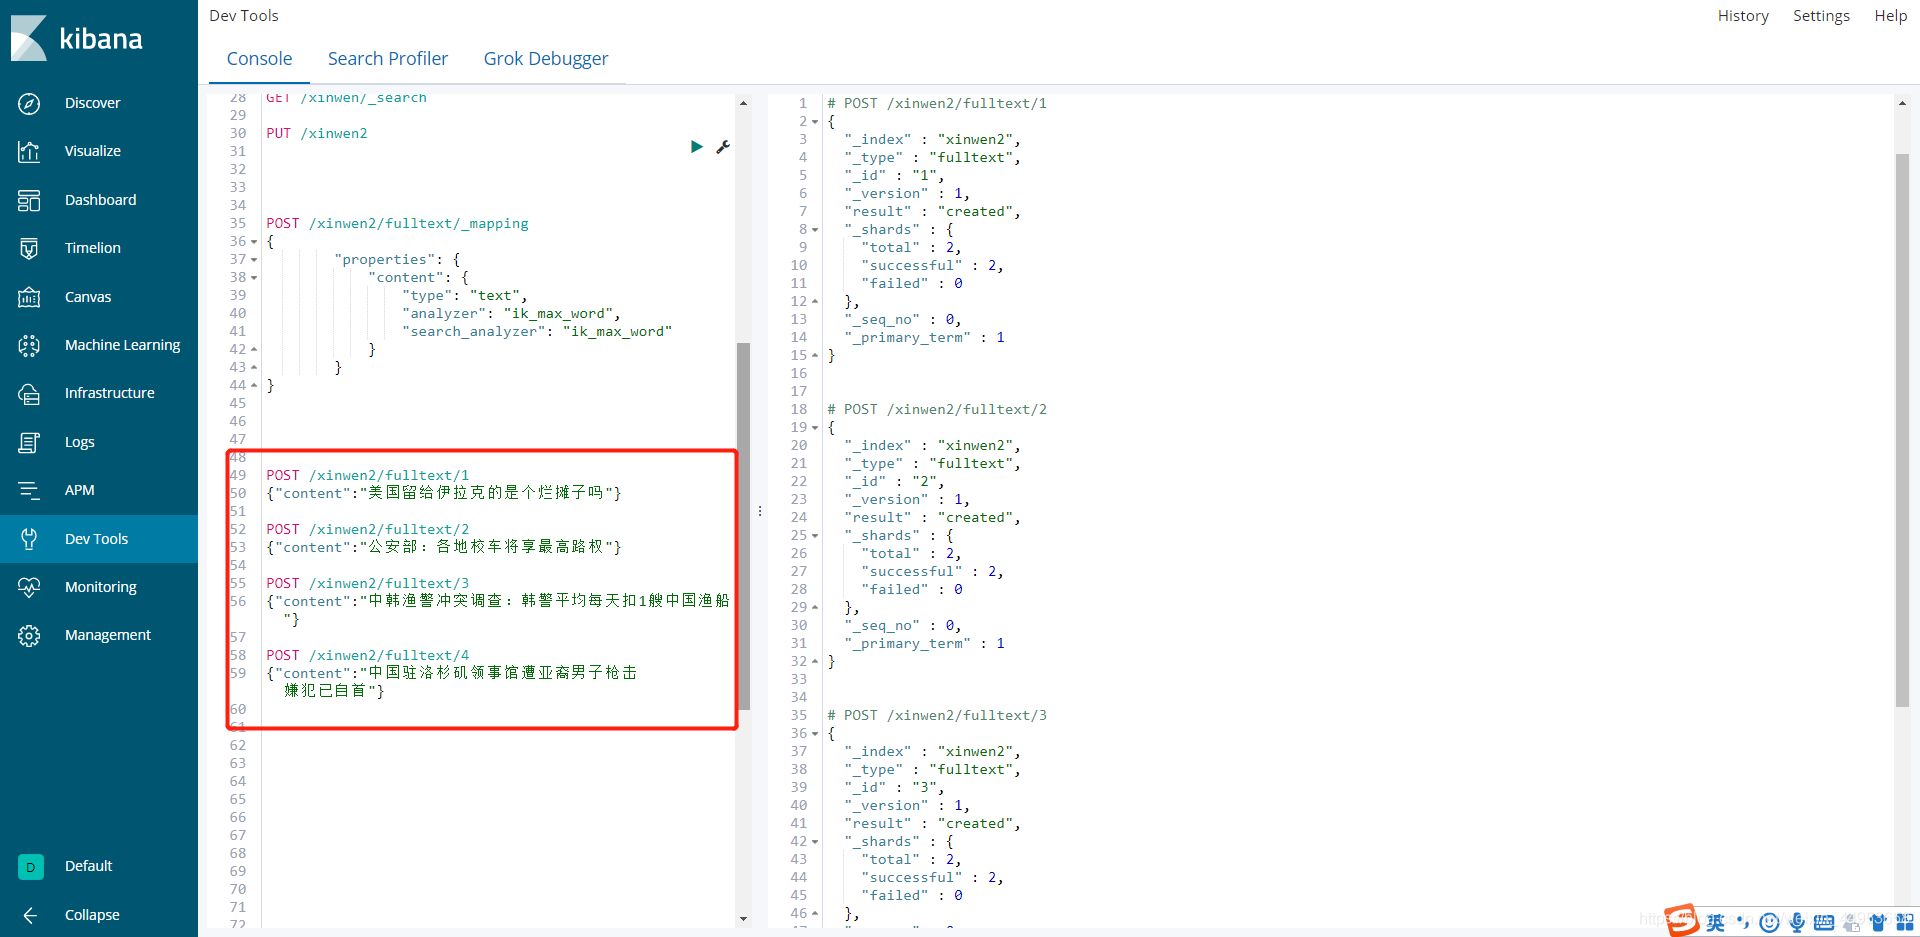Collapse "_shards" at output line 25
This screenshot has width=1920, height=937.
[815, 536]
